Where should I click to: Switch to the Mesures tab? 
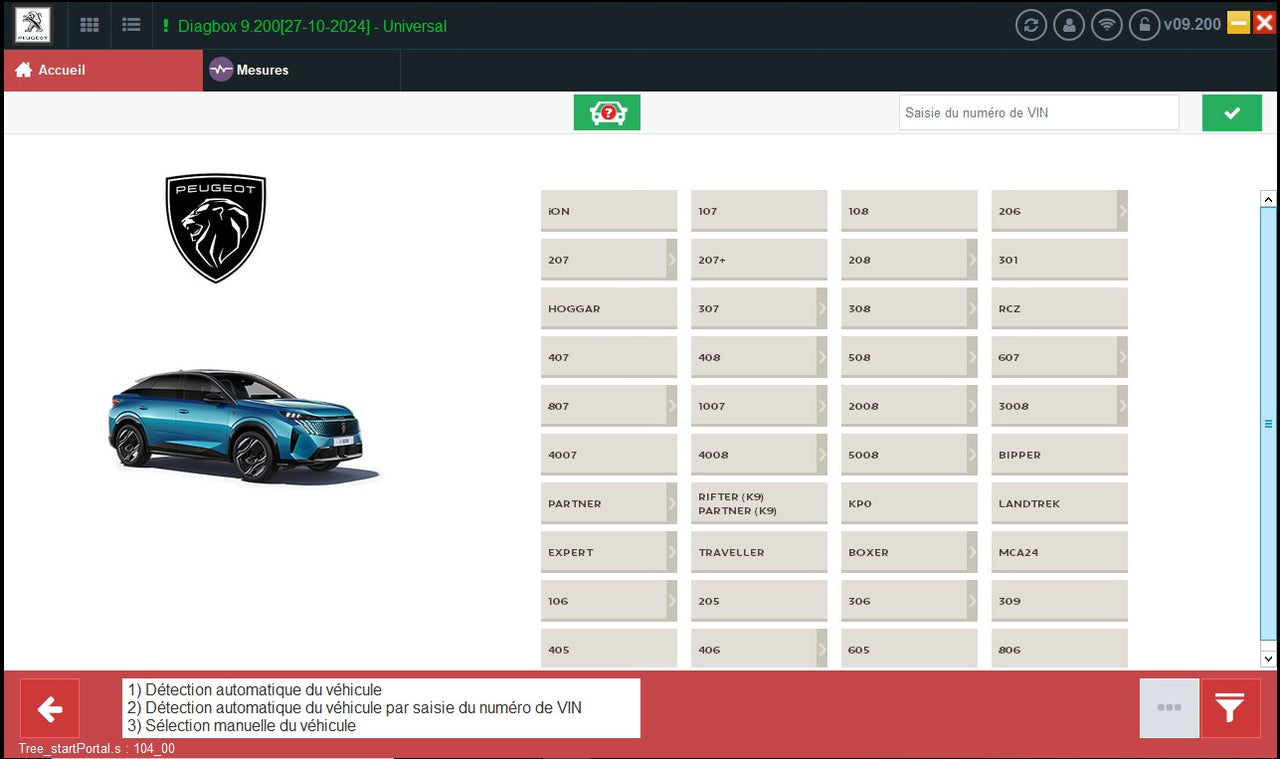tap(249, 70)
